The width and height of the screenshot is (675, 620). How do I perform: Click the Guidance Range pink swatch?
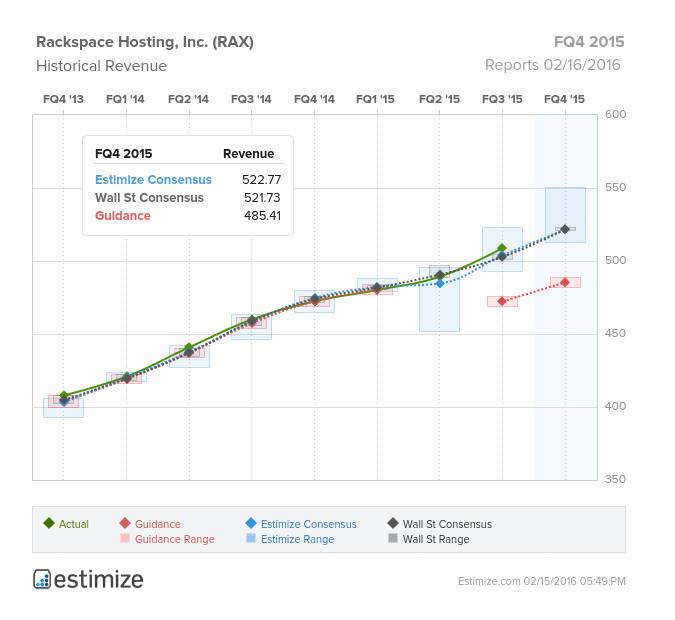(x=125, y=538)
